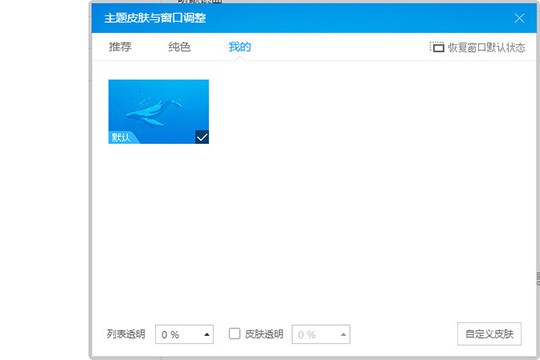The height and width of the screenshot is (360, 540).
Task: Open the 皮肤透明 percentage dropdown
Action: pos(321,334)
